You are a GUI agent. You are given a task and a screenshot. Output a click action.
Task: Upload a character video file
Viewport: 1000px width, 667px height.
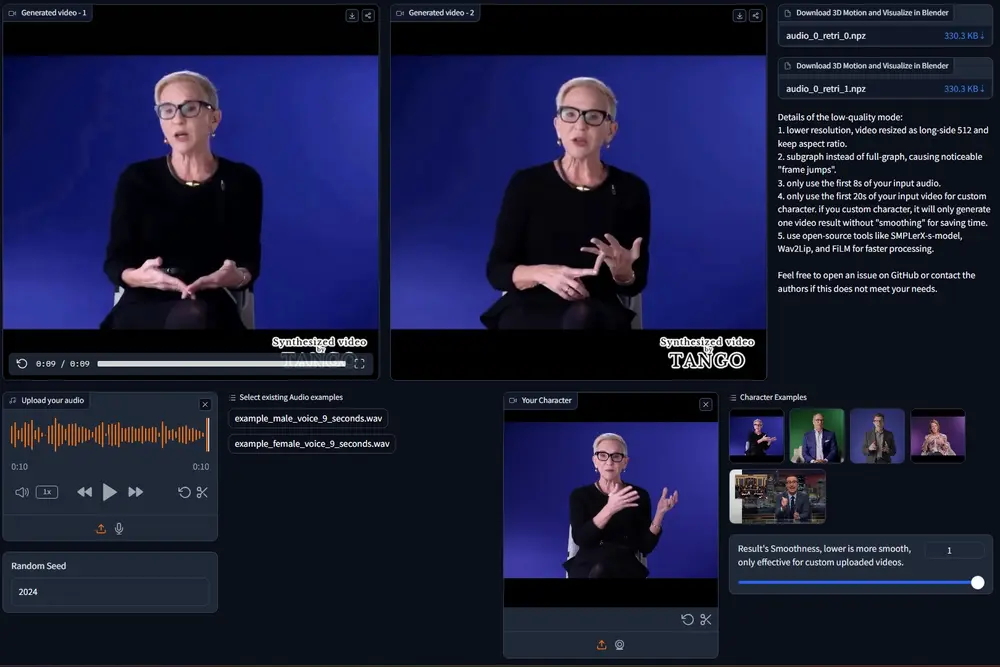click(601, 645)
